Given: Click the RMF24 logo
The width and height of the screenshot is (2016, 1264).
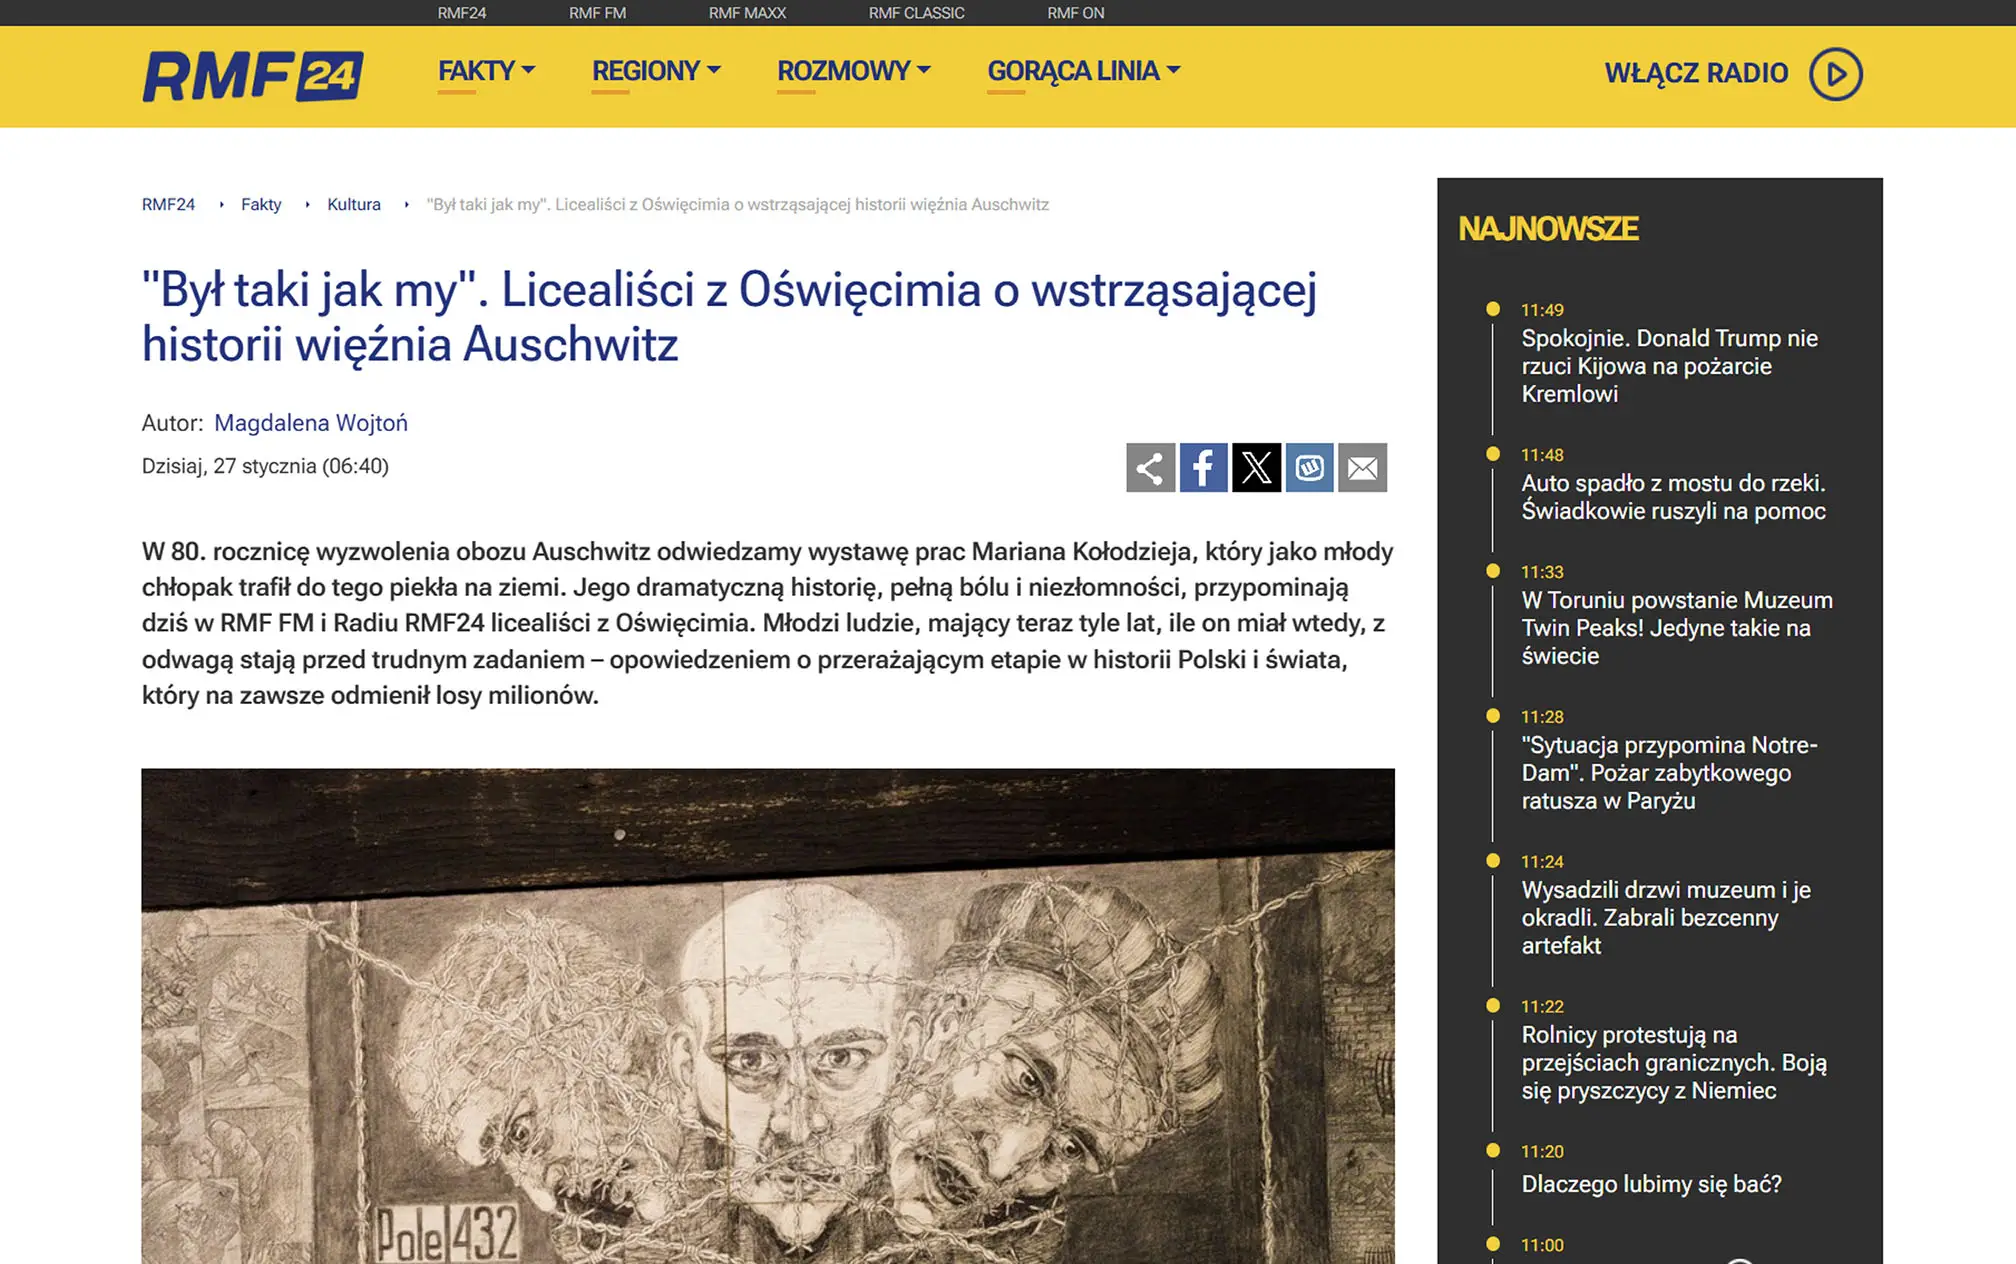Looking at the screenshot, I should [x=253, y=76].
